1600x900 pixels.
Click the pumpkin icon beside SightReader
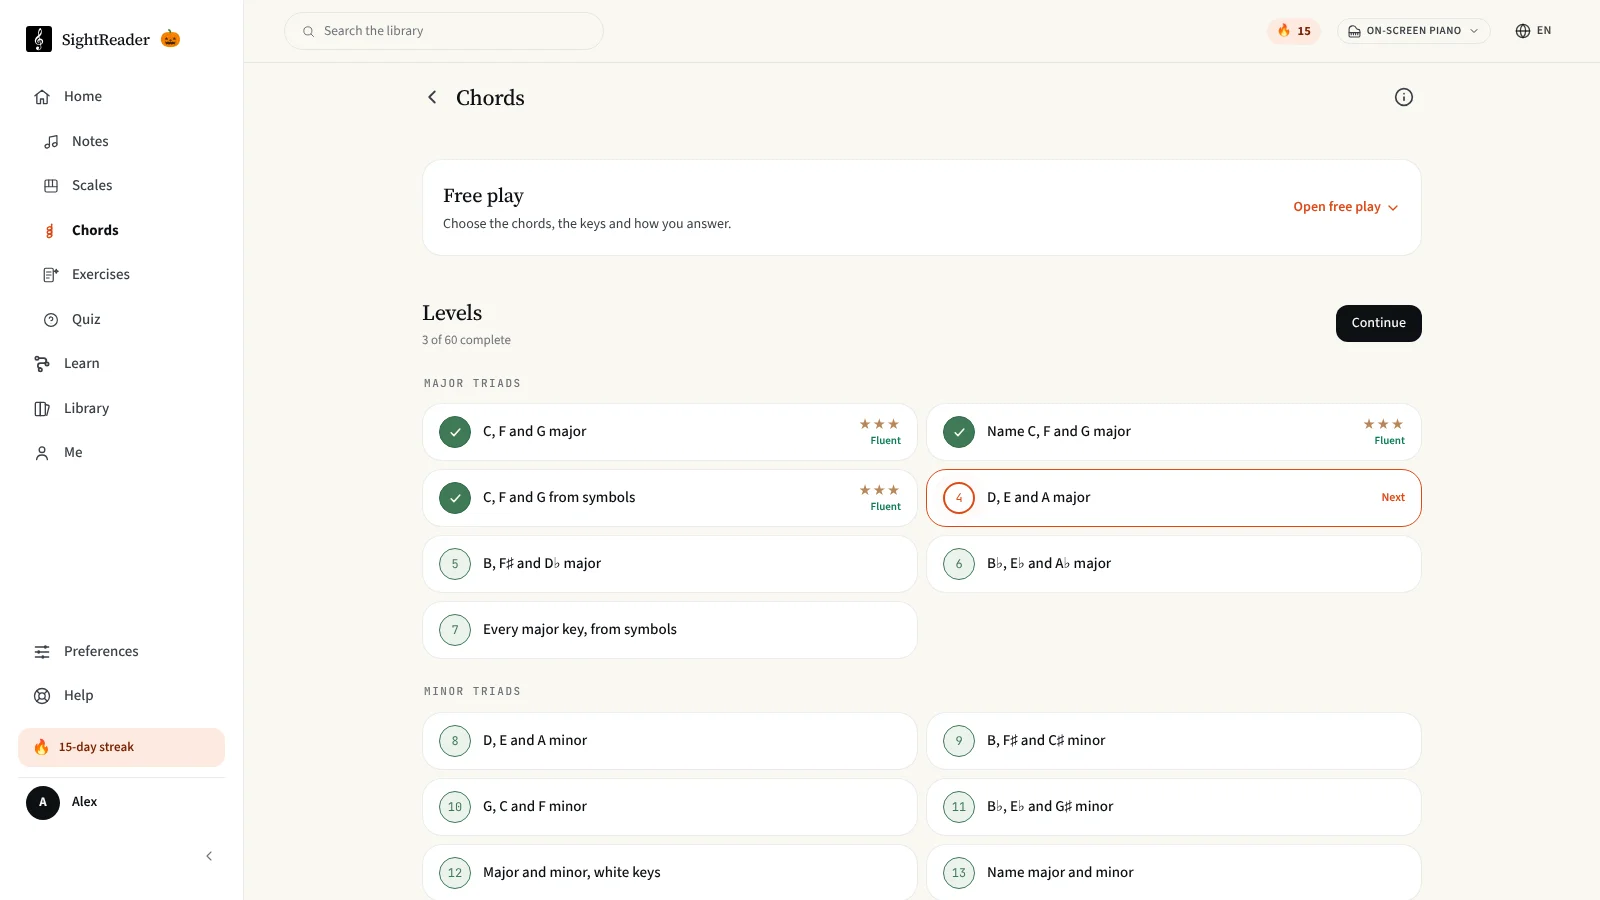click(x=171, y=39)
